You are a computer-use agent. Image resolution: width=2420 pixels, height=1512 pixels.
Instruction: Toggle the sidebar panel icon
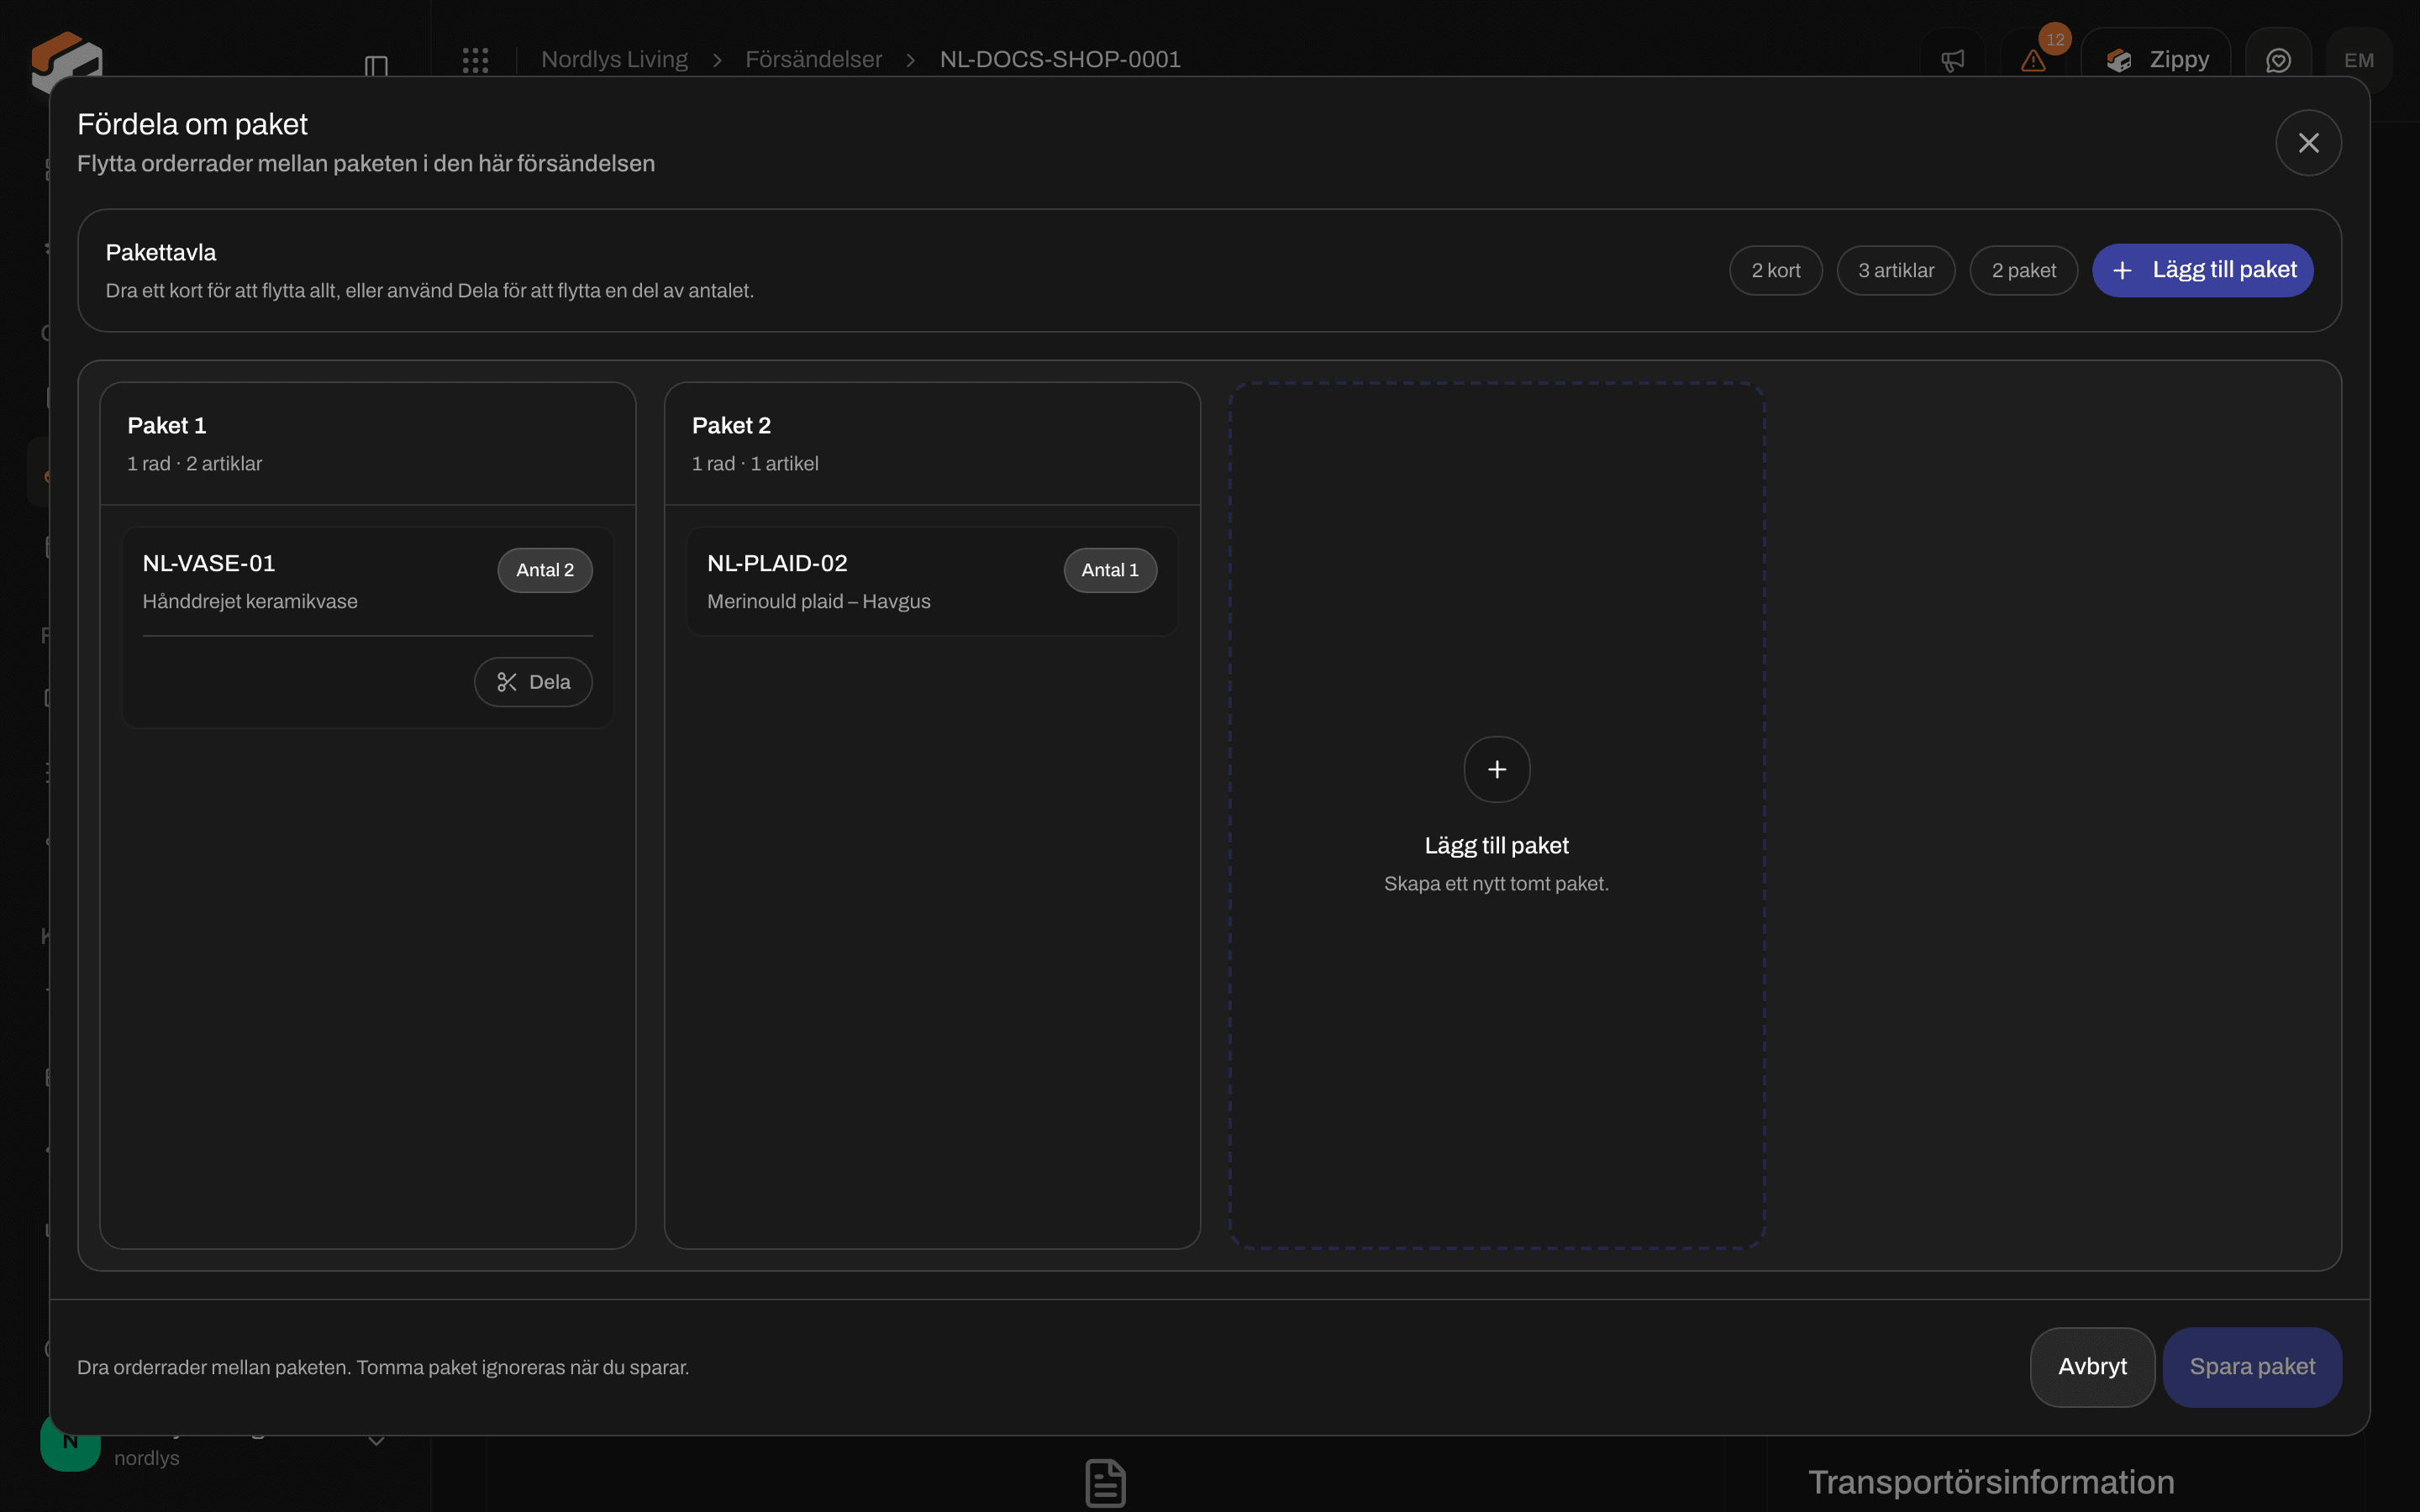pos(376,66)
